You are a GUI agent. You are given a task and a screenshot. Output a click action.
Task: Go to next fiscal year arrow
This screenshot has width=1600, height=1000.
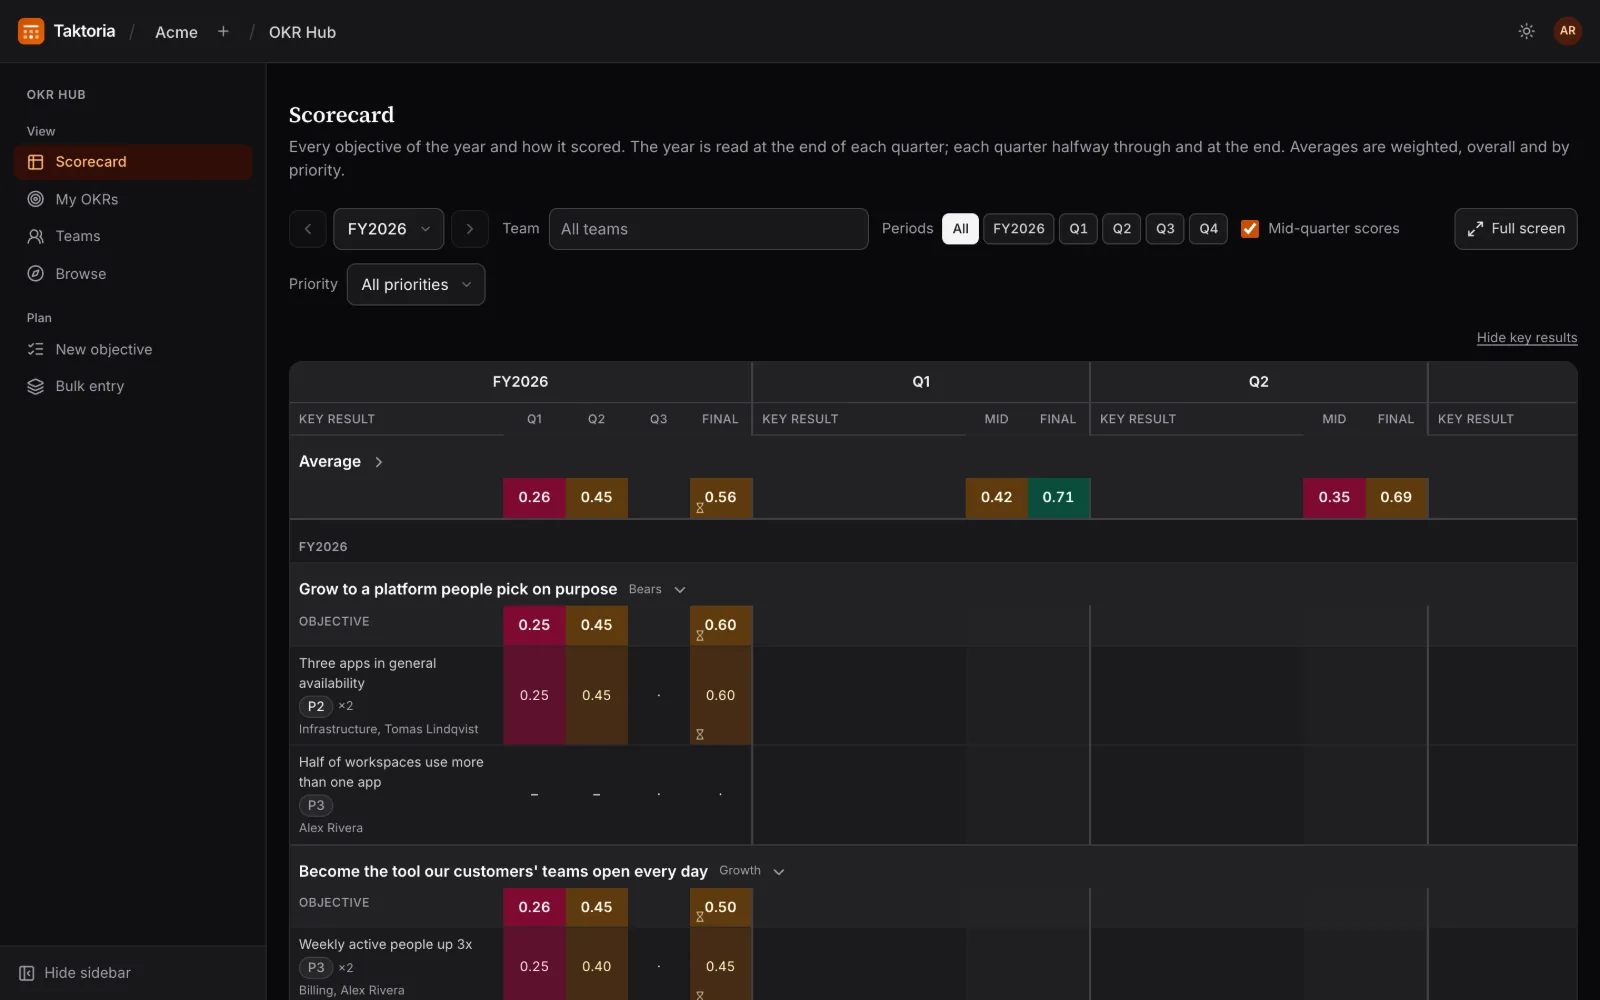pos(470,229)
